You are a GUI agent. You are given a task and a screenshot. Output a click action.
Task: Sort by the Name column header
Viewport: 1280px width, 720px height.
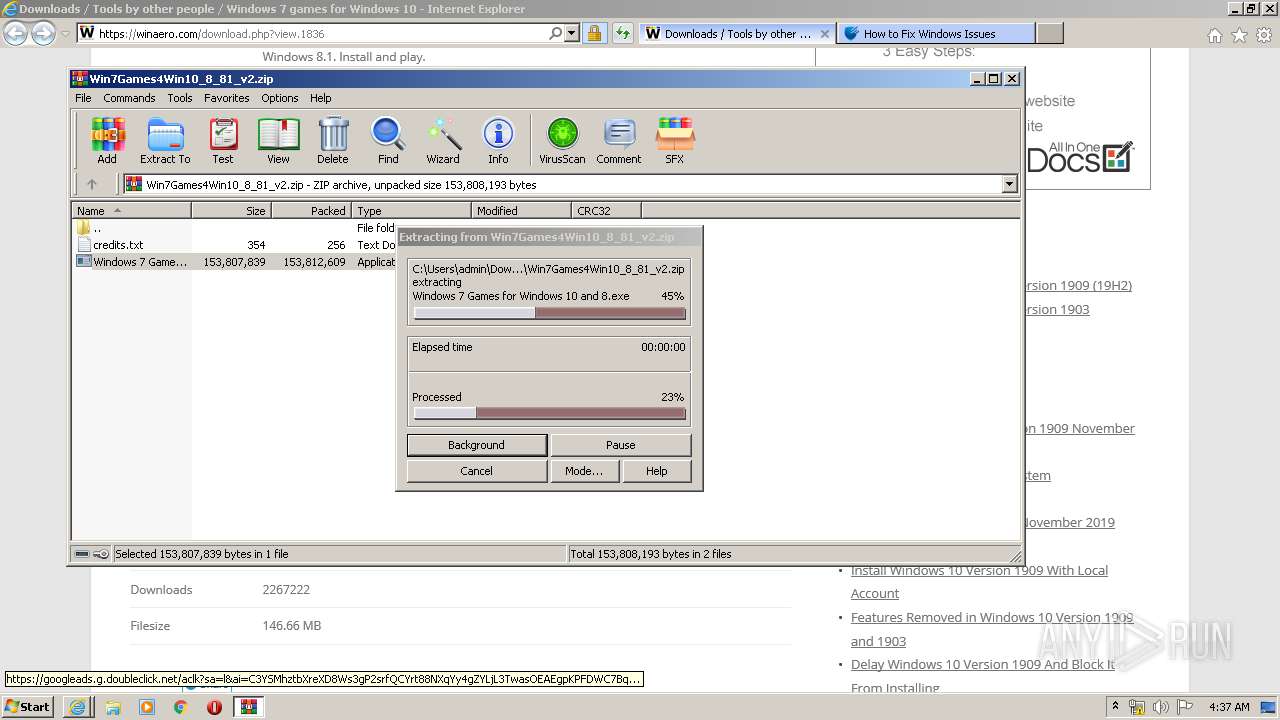[x=131, y=211]
